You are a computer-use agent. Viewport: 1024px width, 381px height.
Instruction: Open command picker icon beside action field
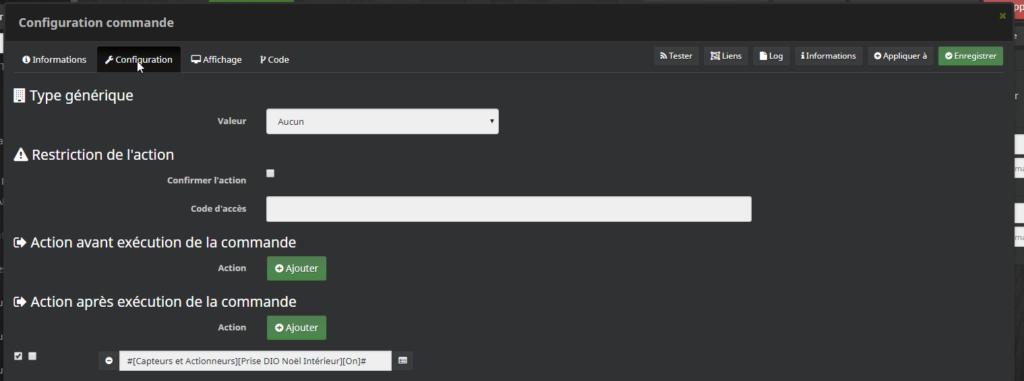pyautogui.click(x=402, y=361)
